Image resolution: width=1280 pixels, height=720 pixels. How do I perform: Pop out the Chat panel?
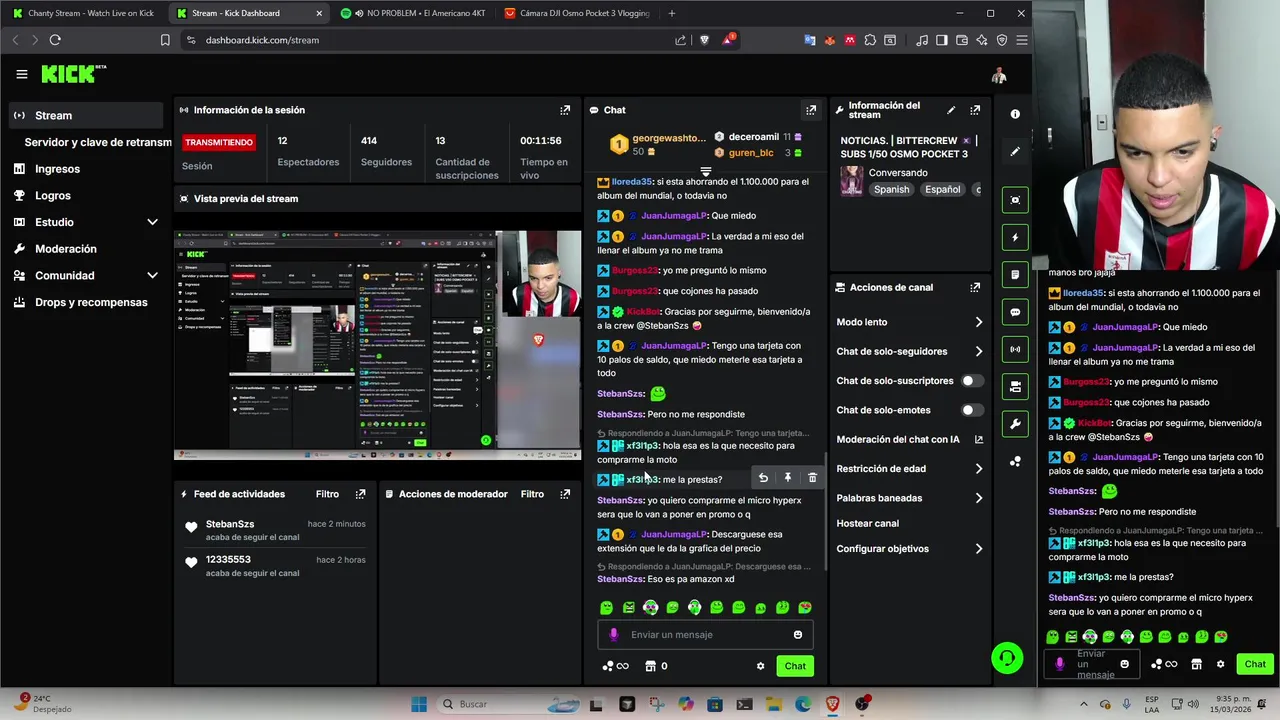(811, 110)
